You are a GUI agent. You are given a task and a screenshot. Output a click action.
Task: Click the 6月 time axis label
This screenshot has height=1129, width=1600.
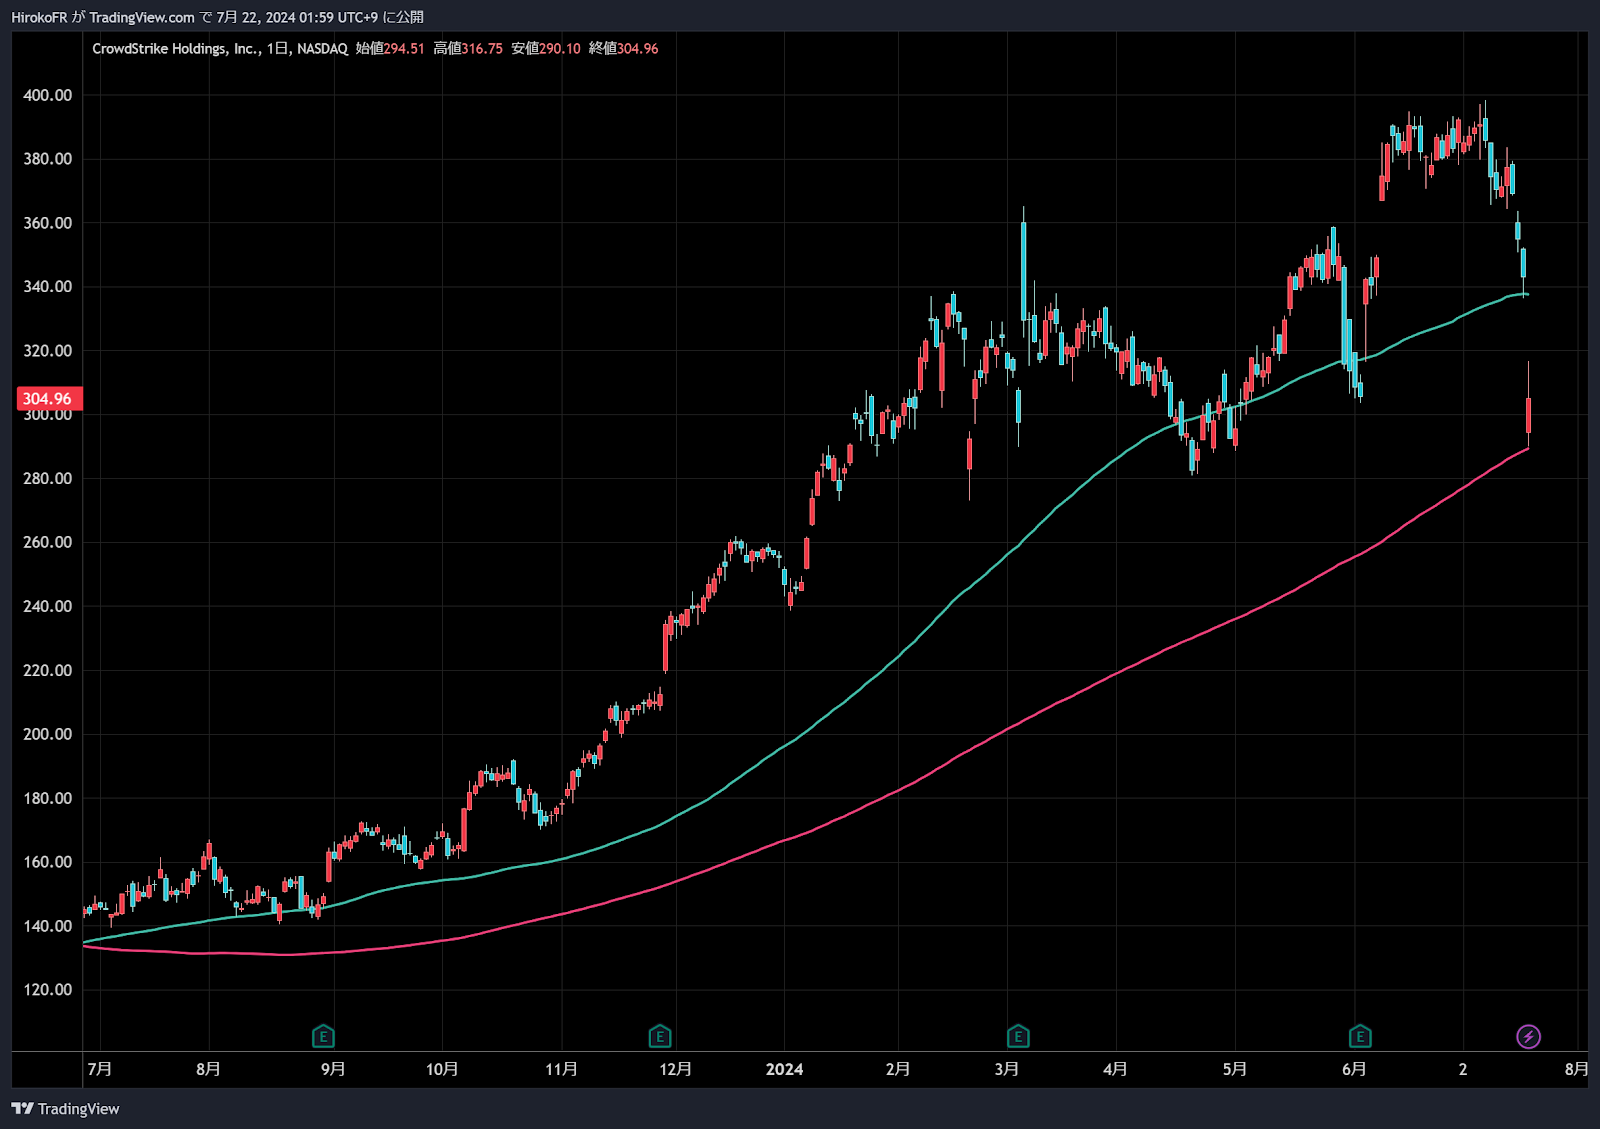1354,1069
